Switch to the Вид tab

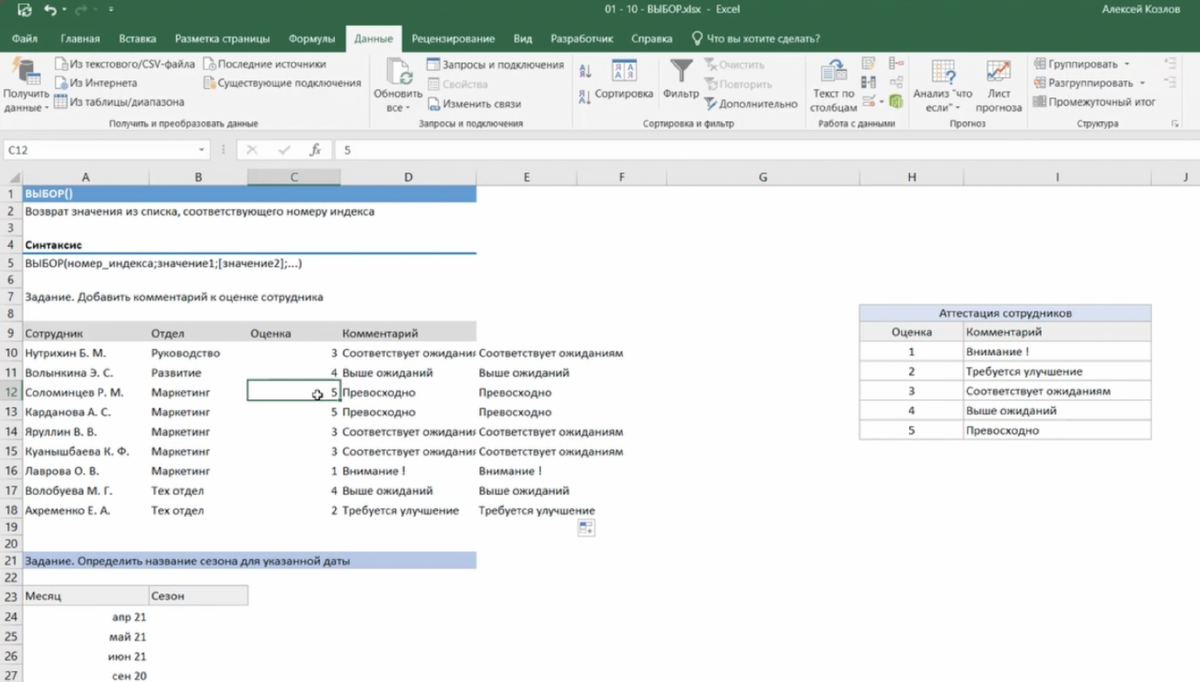(523, 39)
